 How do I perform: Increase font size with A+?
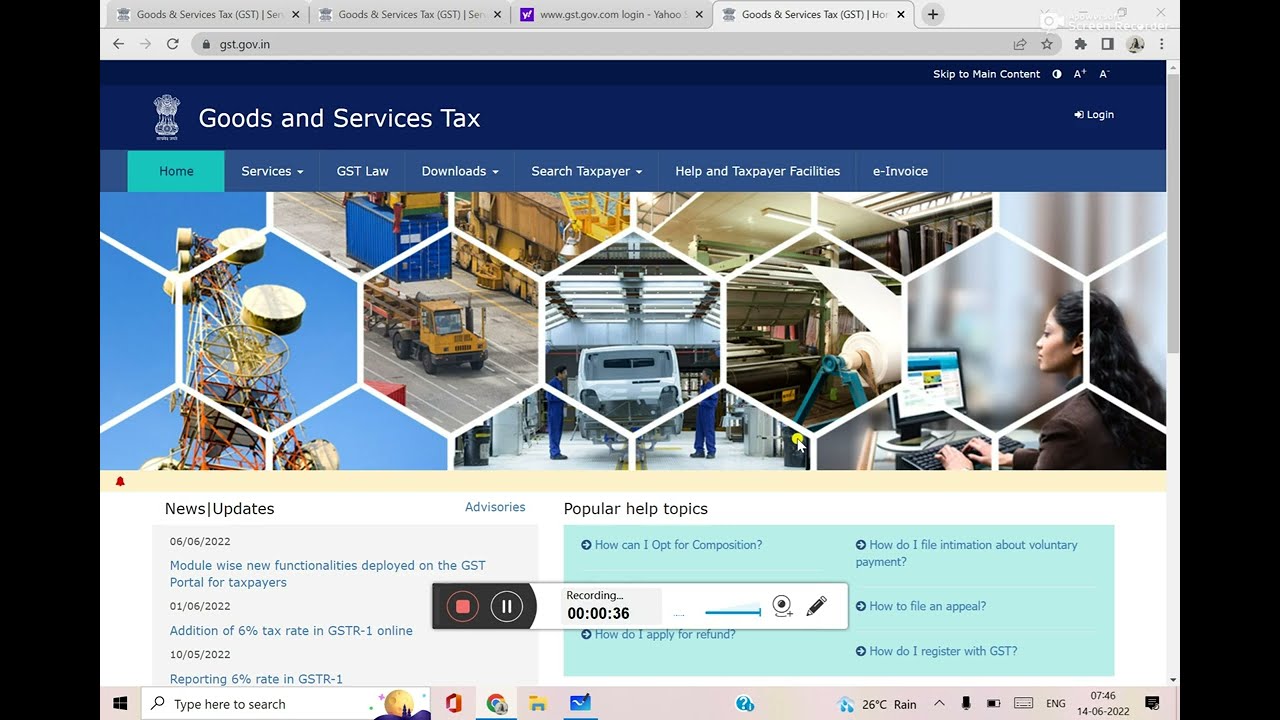1080,74
